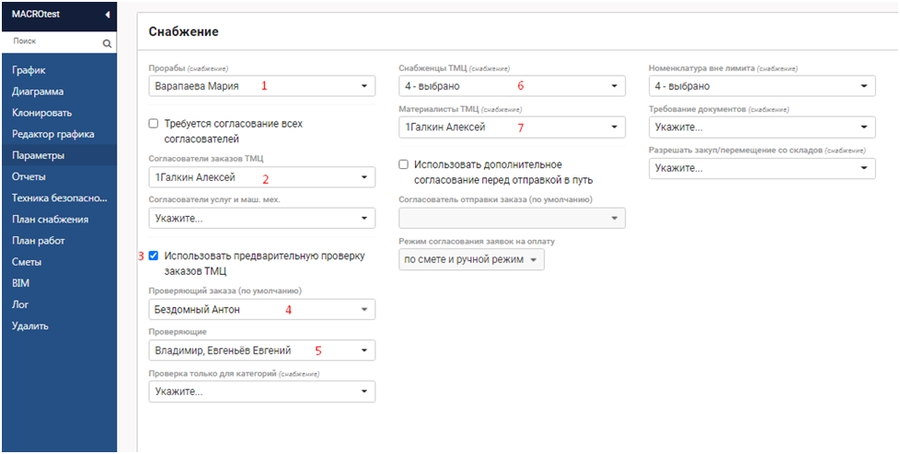The width and height of the screenshot is (900, 454).
Task: Toggle 'Использовать предварительную проверку заказов ТМЦ'
Action: (154, 256)
